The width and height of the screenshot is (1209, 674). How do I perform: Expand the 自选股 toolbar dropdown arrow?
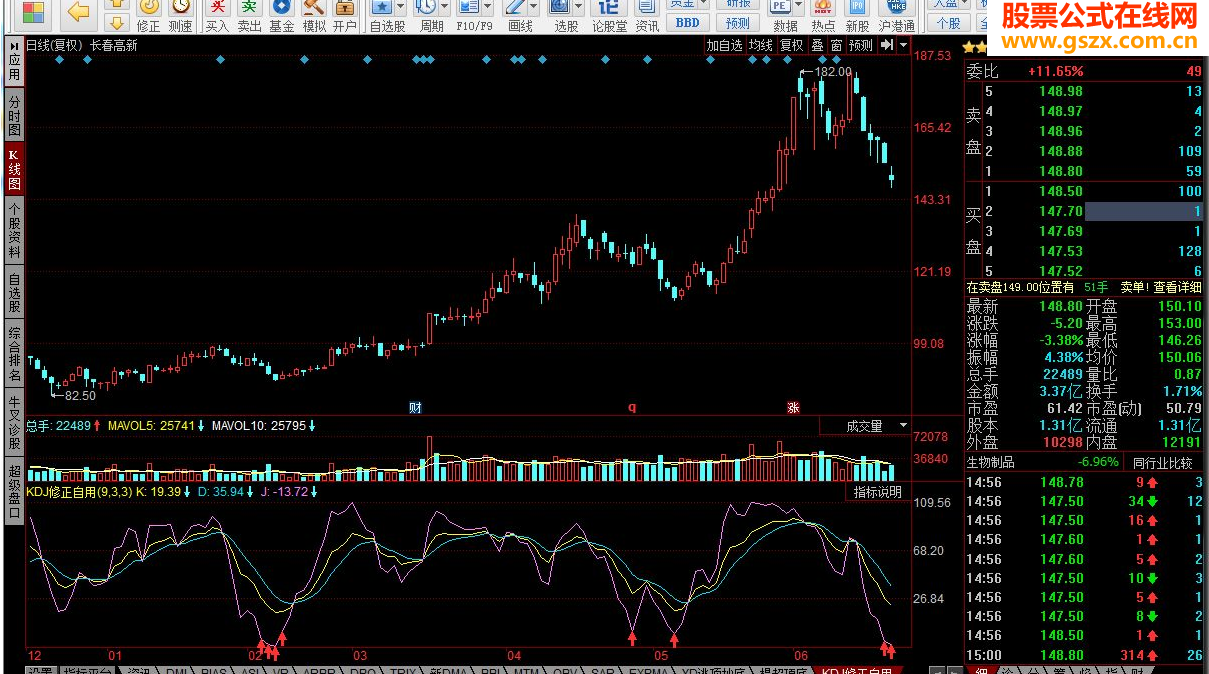click(x=402, y=8)
